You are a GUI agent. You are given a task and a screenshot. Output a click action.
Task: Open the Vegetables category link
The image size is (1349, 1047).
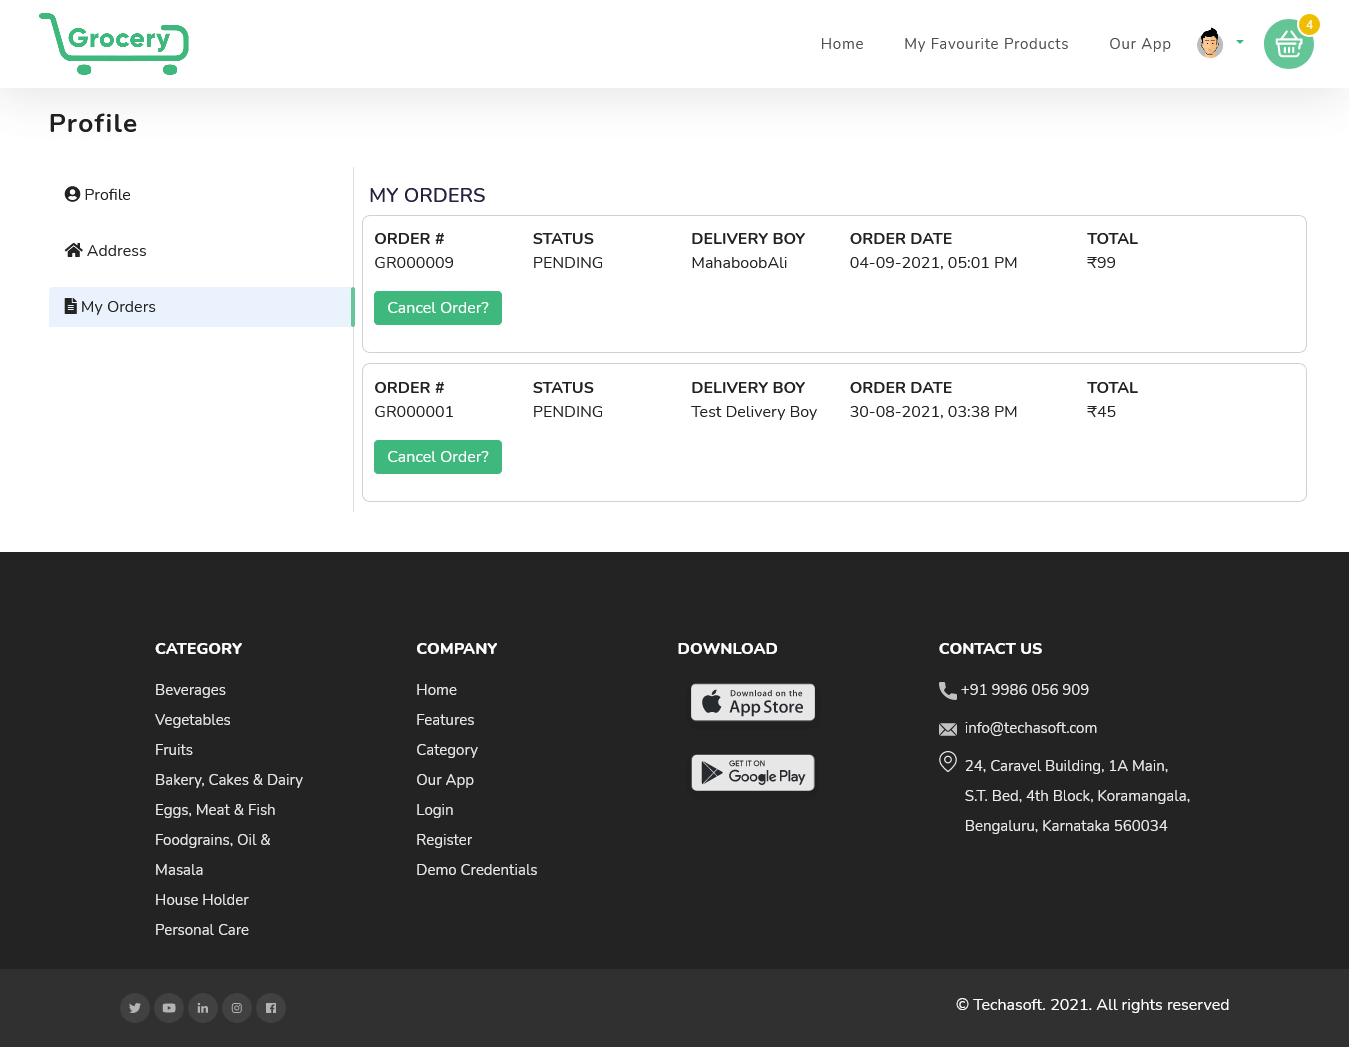pyautogui.click(x=193, y=720)
